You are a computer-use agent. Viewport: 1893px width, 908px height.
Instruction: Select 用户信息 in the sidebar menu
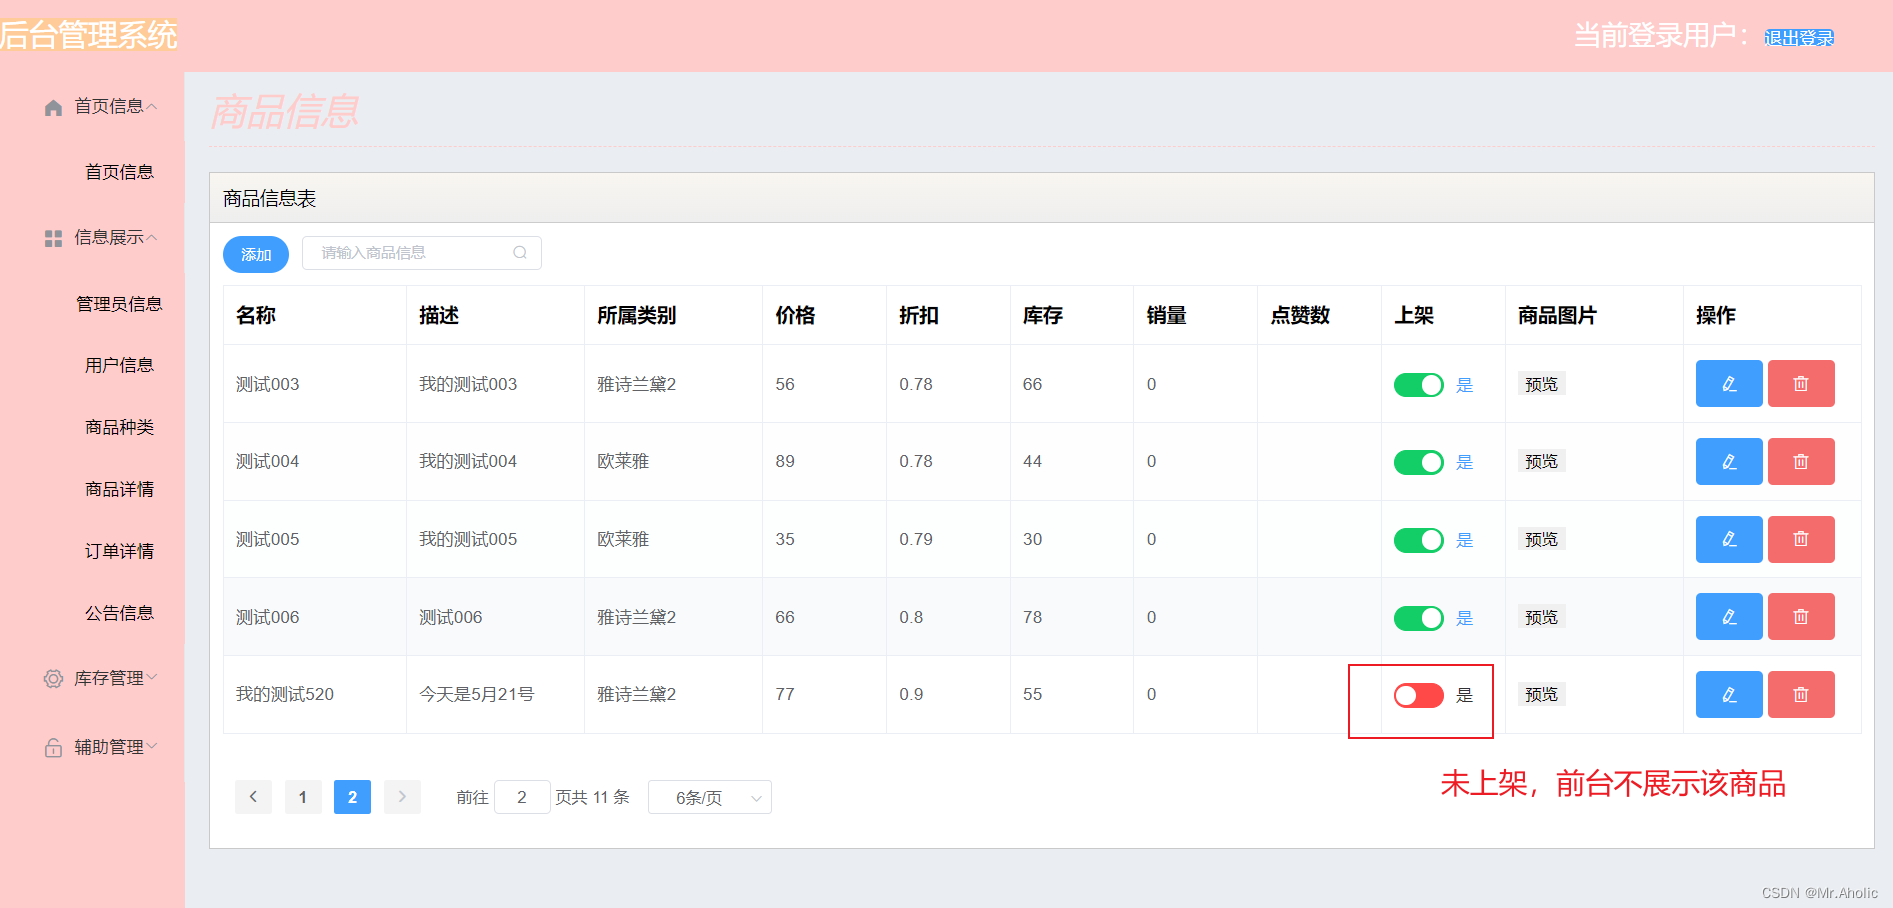click(120, 365)
